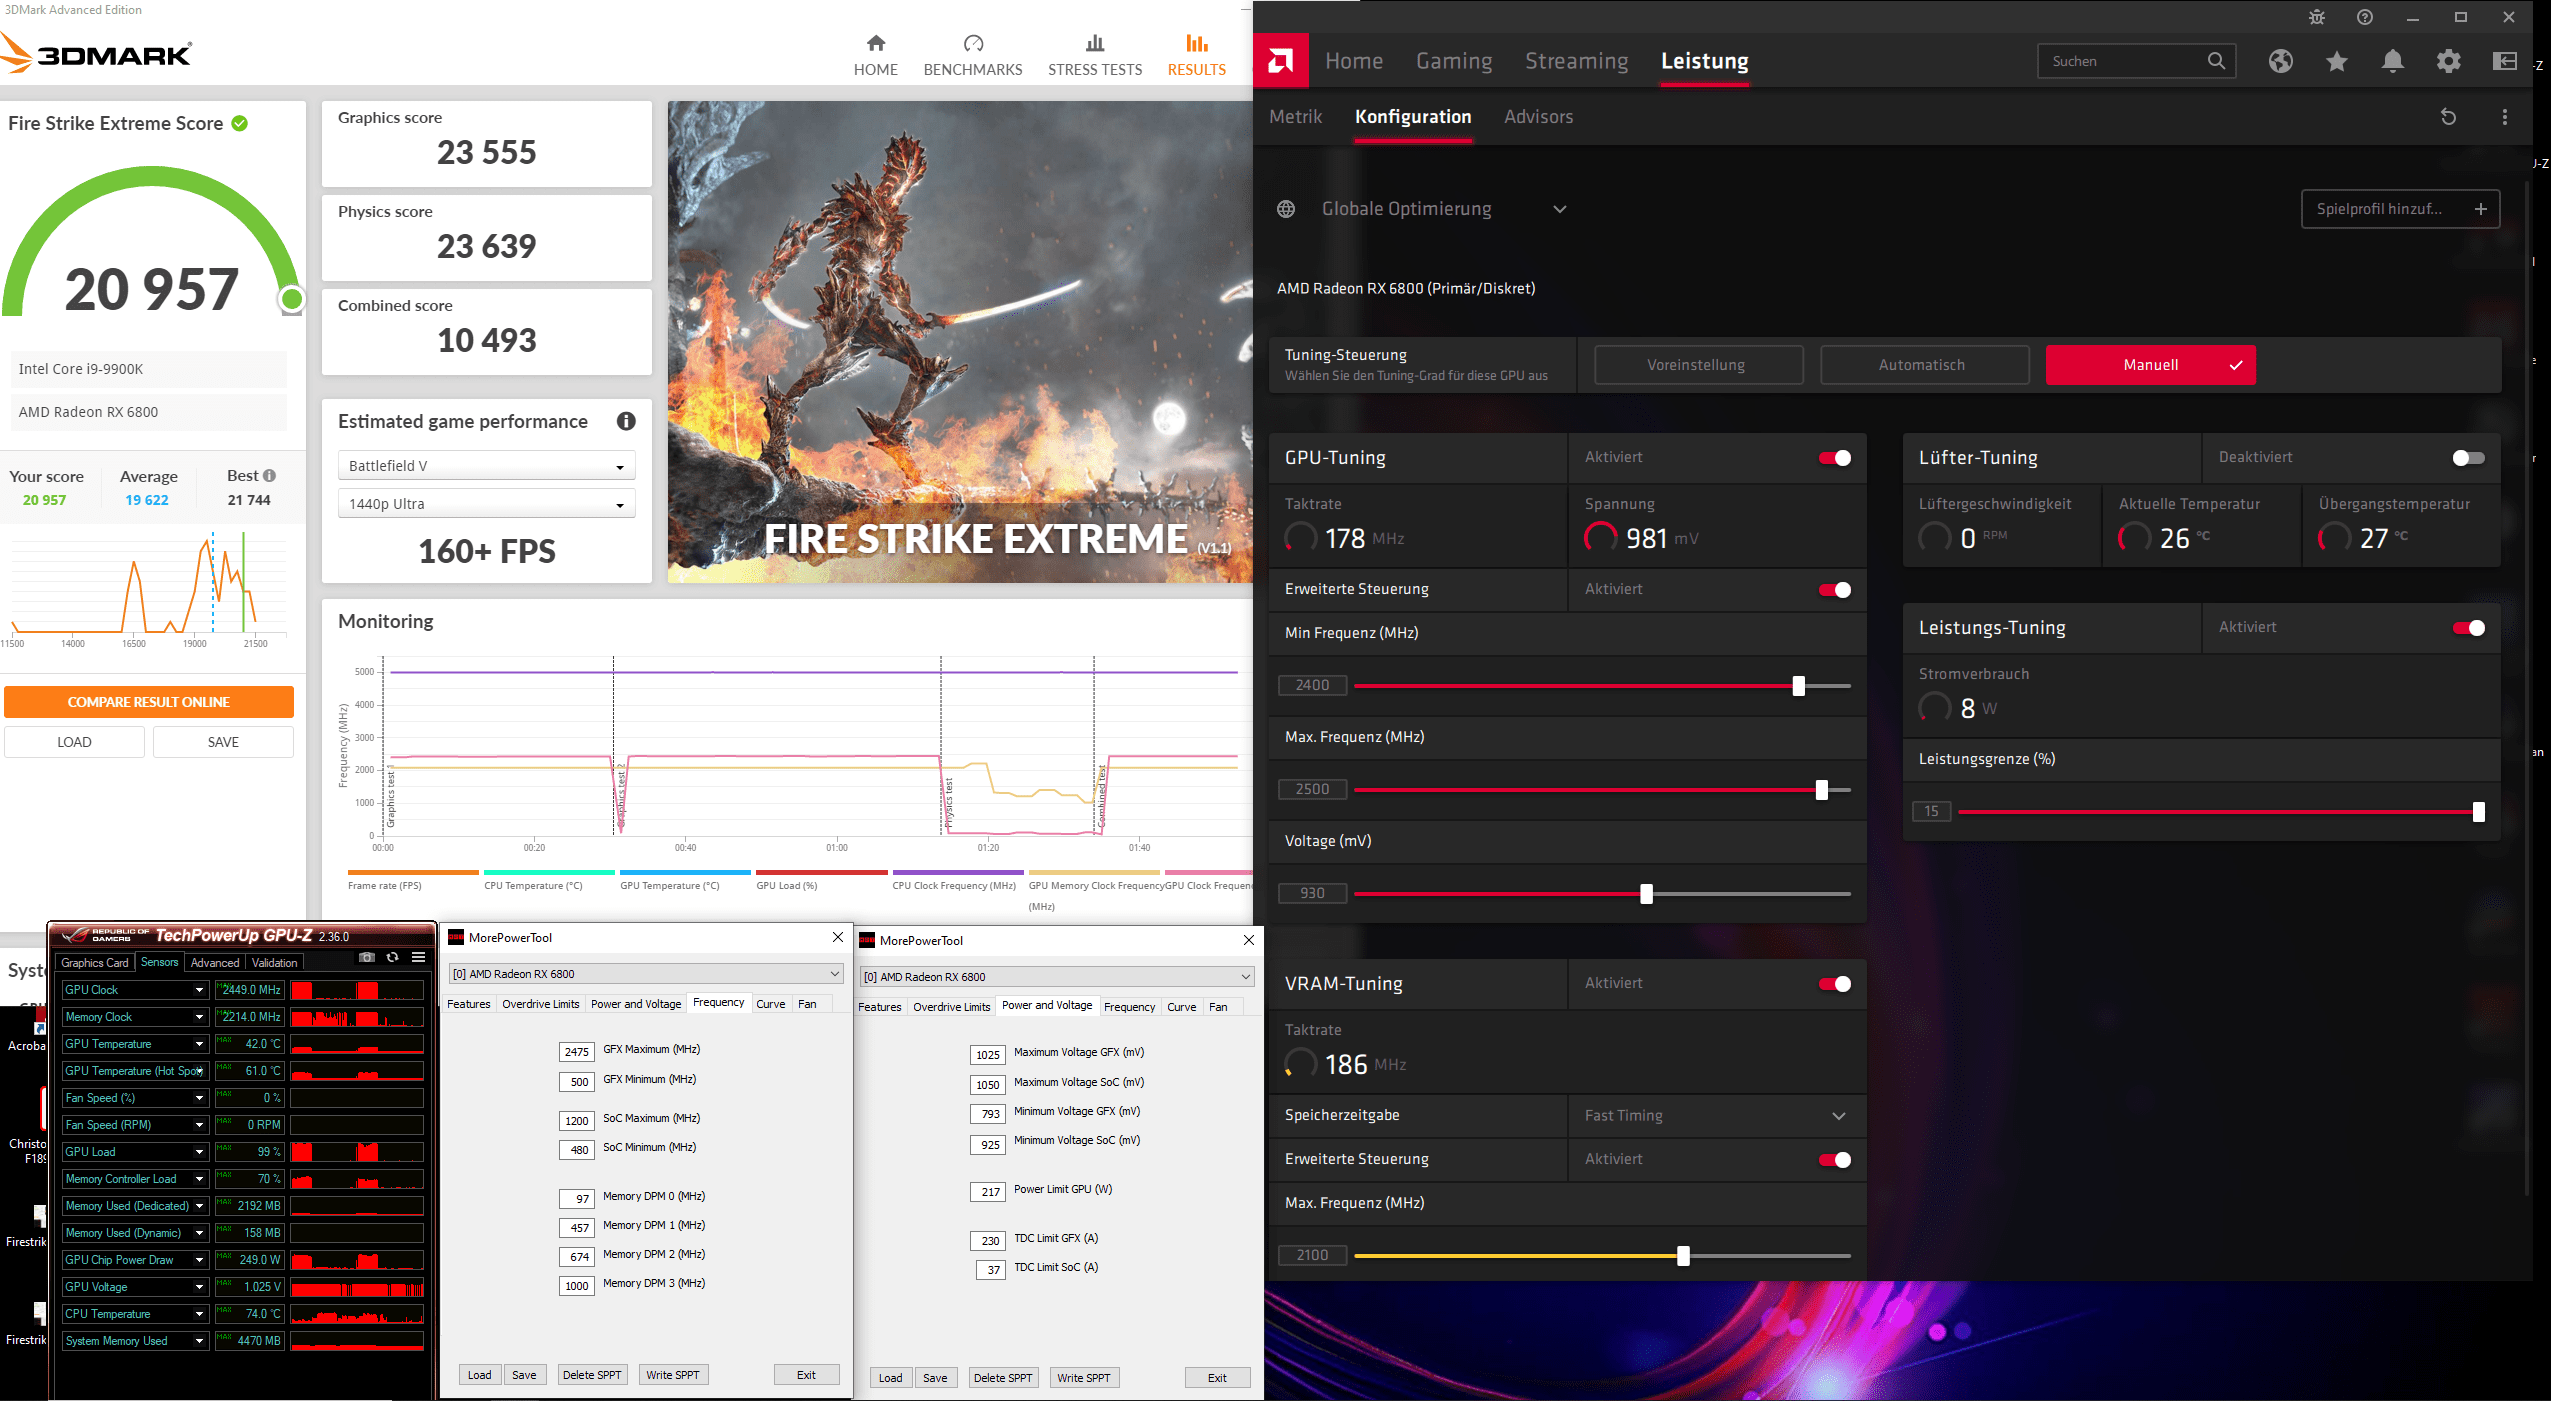Open the three-dot more options menu

click(x=2505, y=117)
